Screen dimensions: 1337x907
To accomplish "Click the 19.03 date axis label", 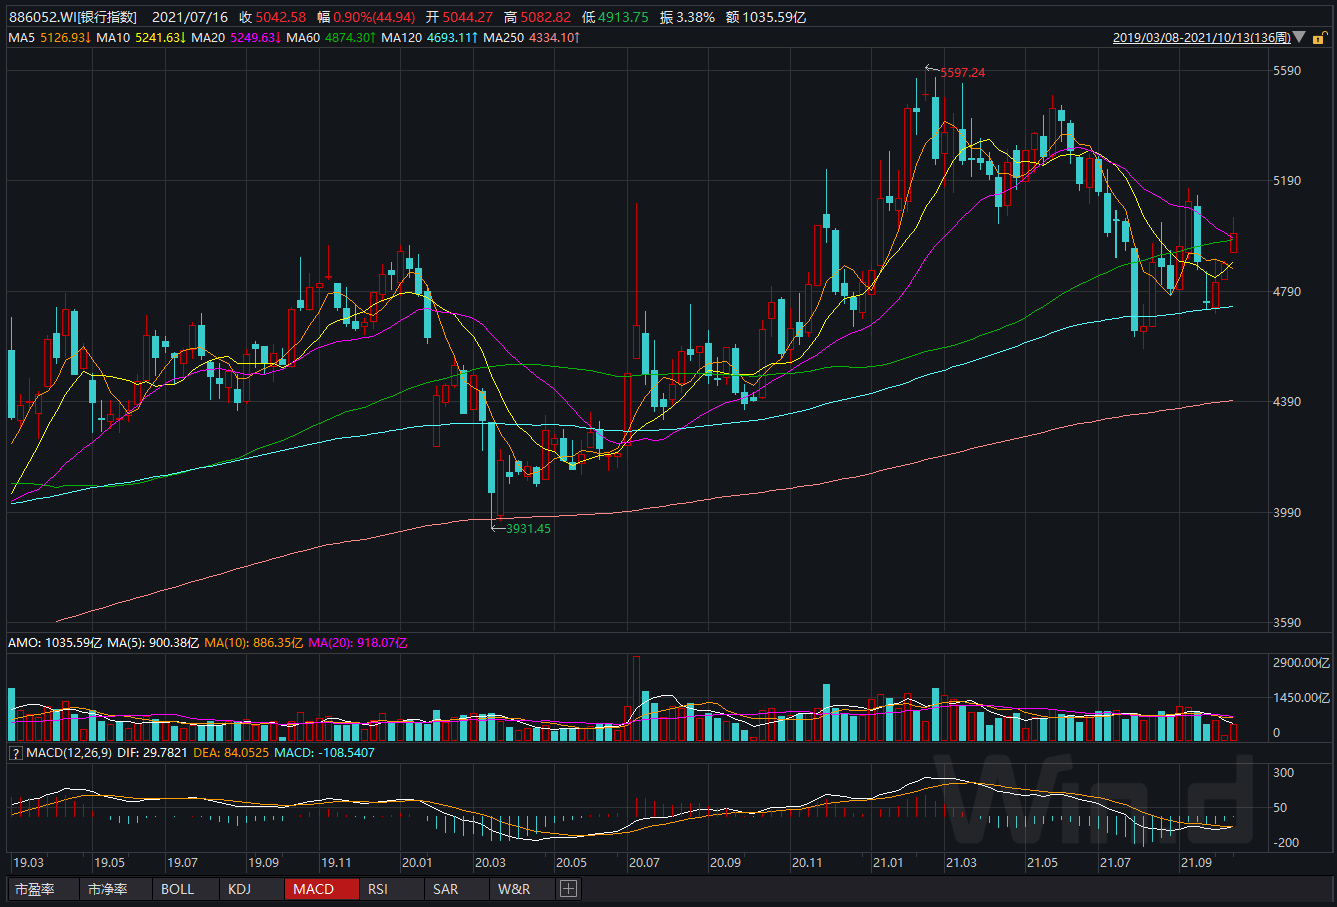I will (28, 862).
